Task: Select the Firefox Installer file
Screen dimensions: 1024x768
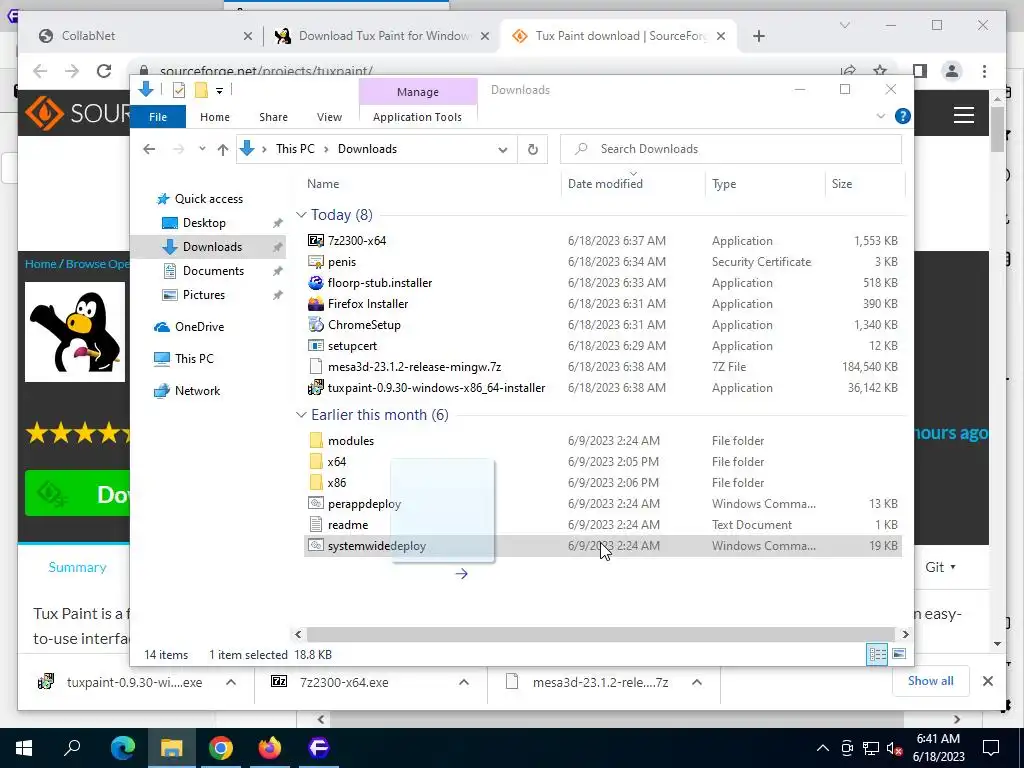Action: pyautogui.click(x=368, y=304)
